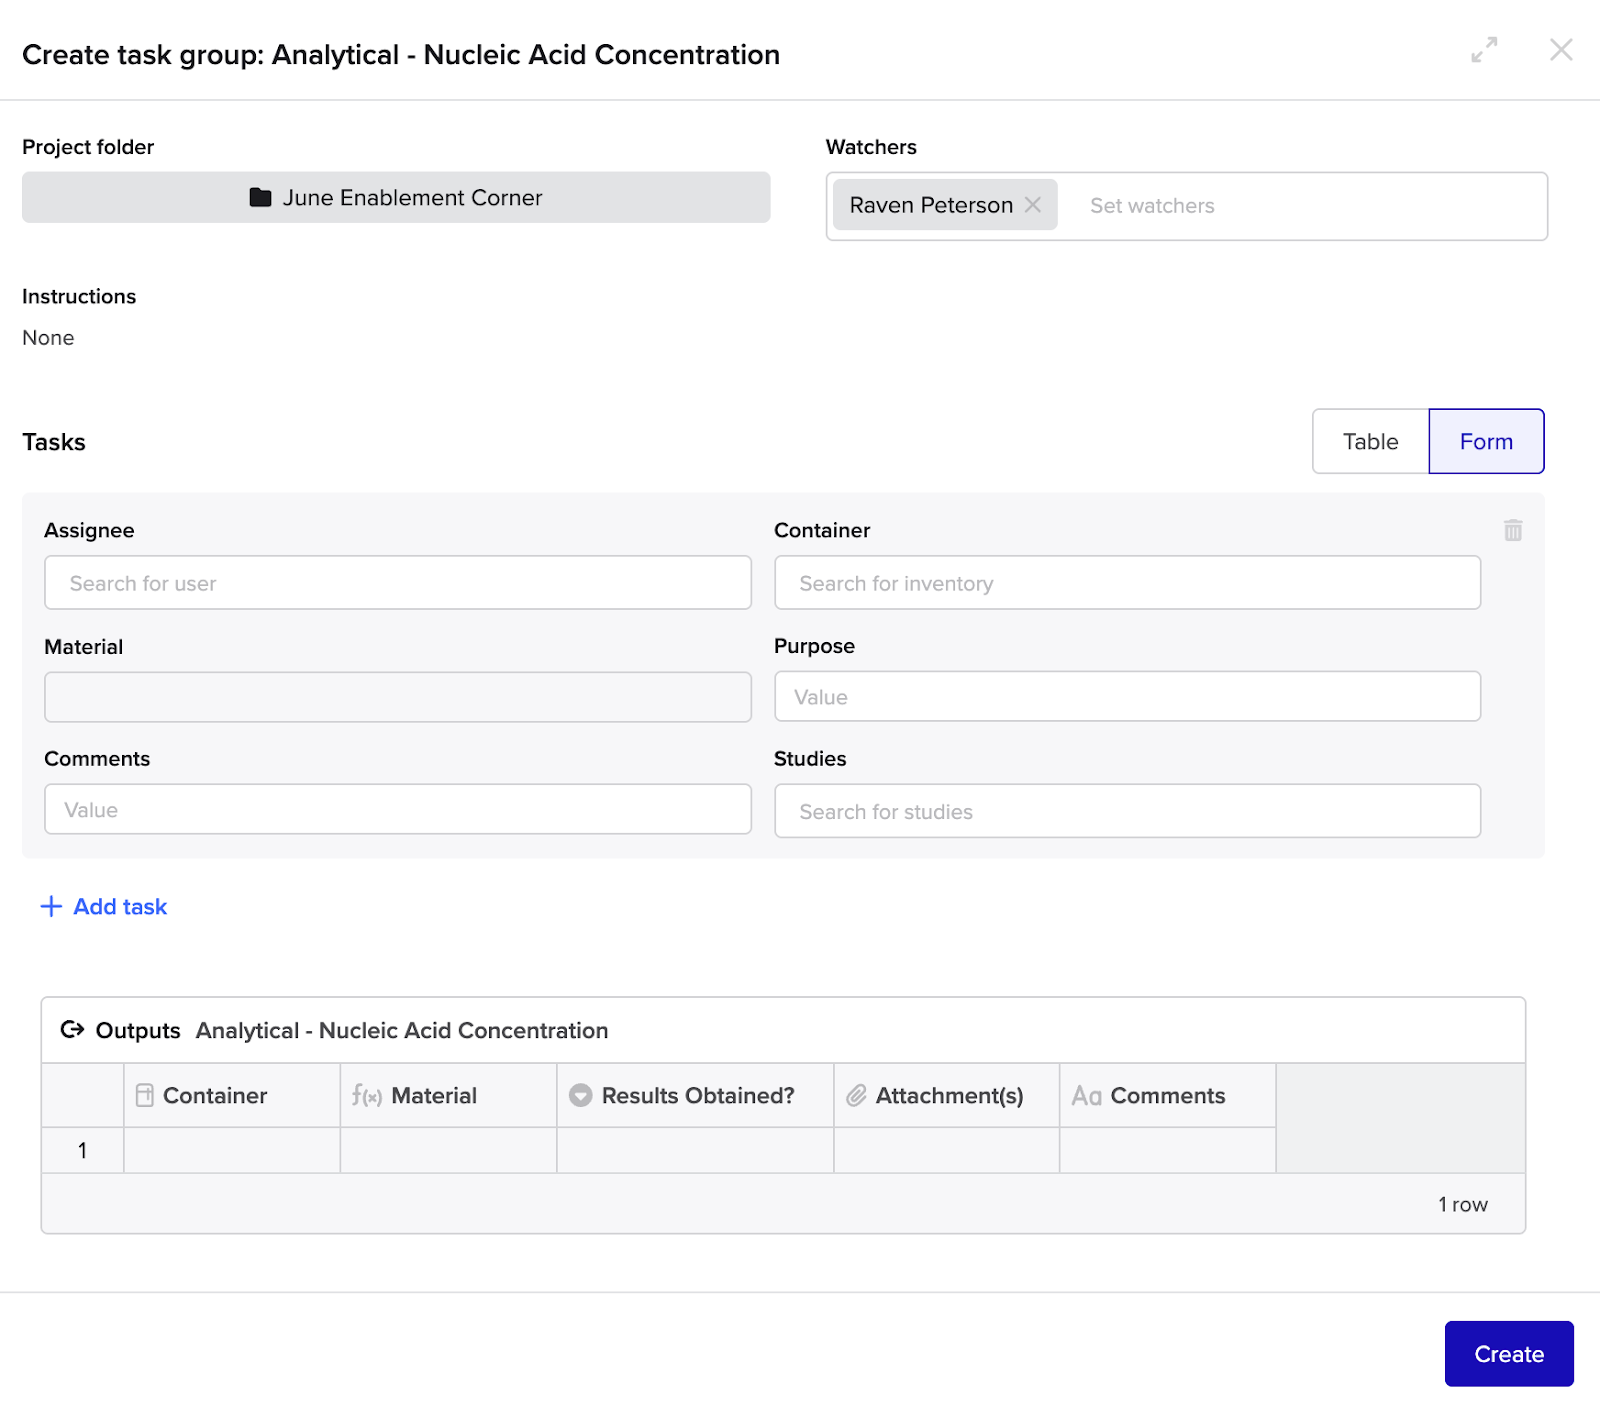Screen dimensions: 1600x1407
Task: Click the Create button
Action: [x=1508, y=1353]
